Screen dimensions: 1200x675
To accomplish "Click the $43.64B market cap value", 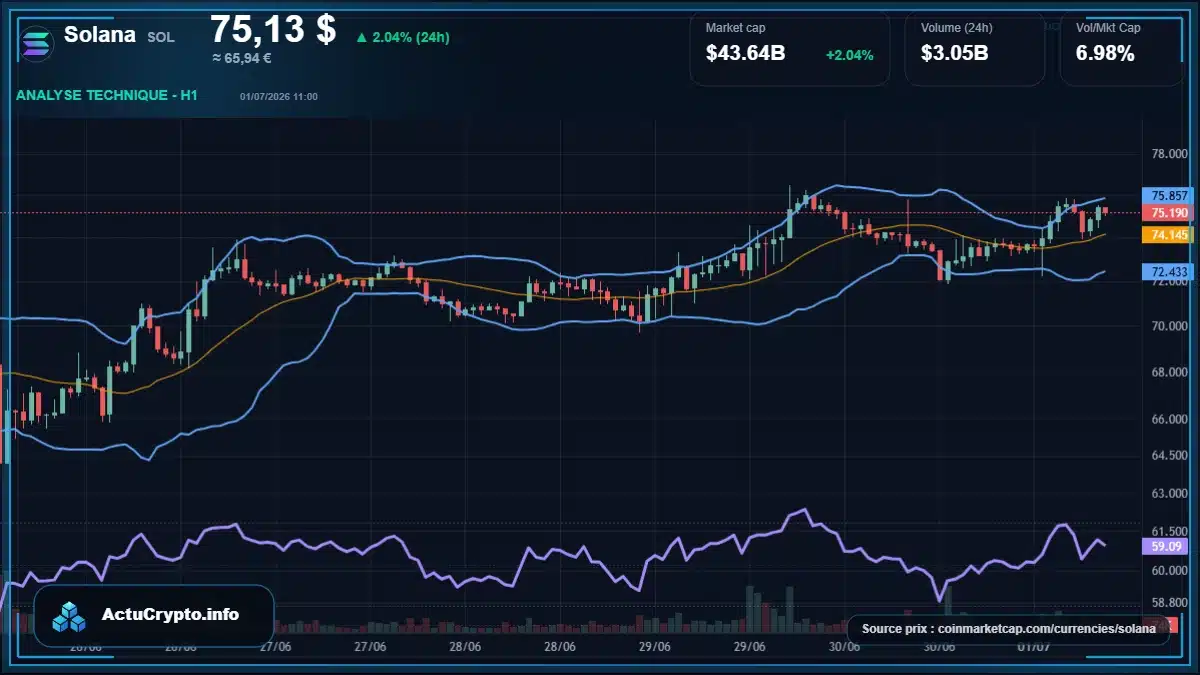I will pyautogui.click(x=745, y=54).
